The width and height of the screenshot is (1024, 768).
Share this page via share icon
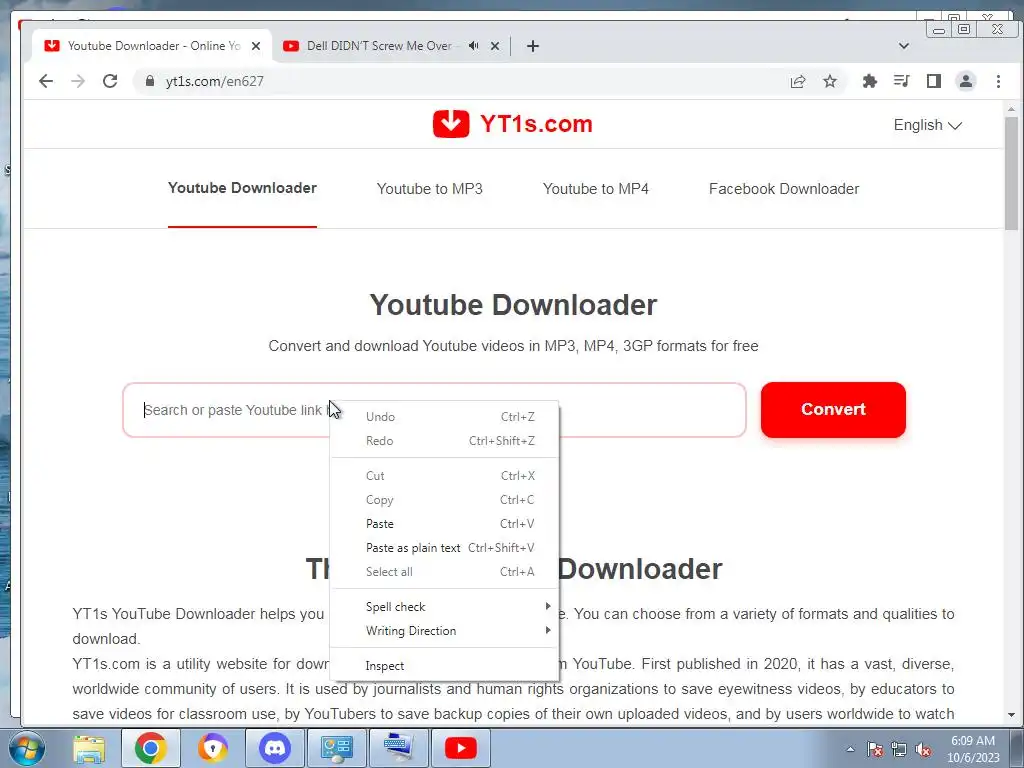tap(797, 81)
